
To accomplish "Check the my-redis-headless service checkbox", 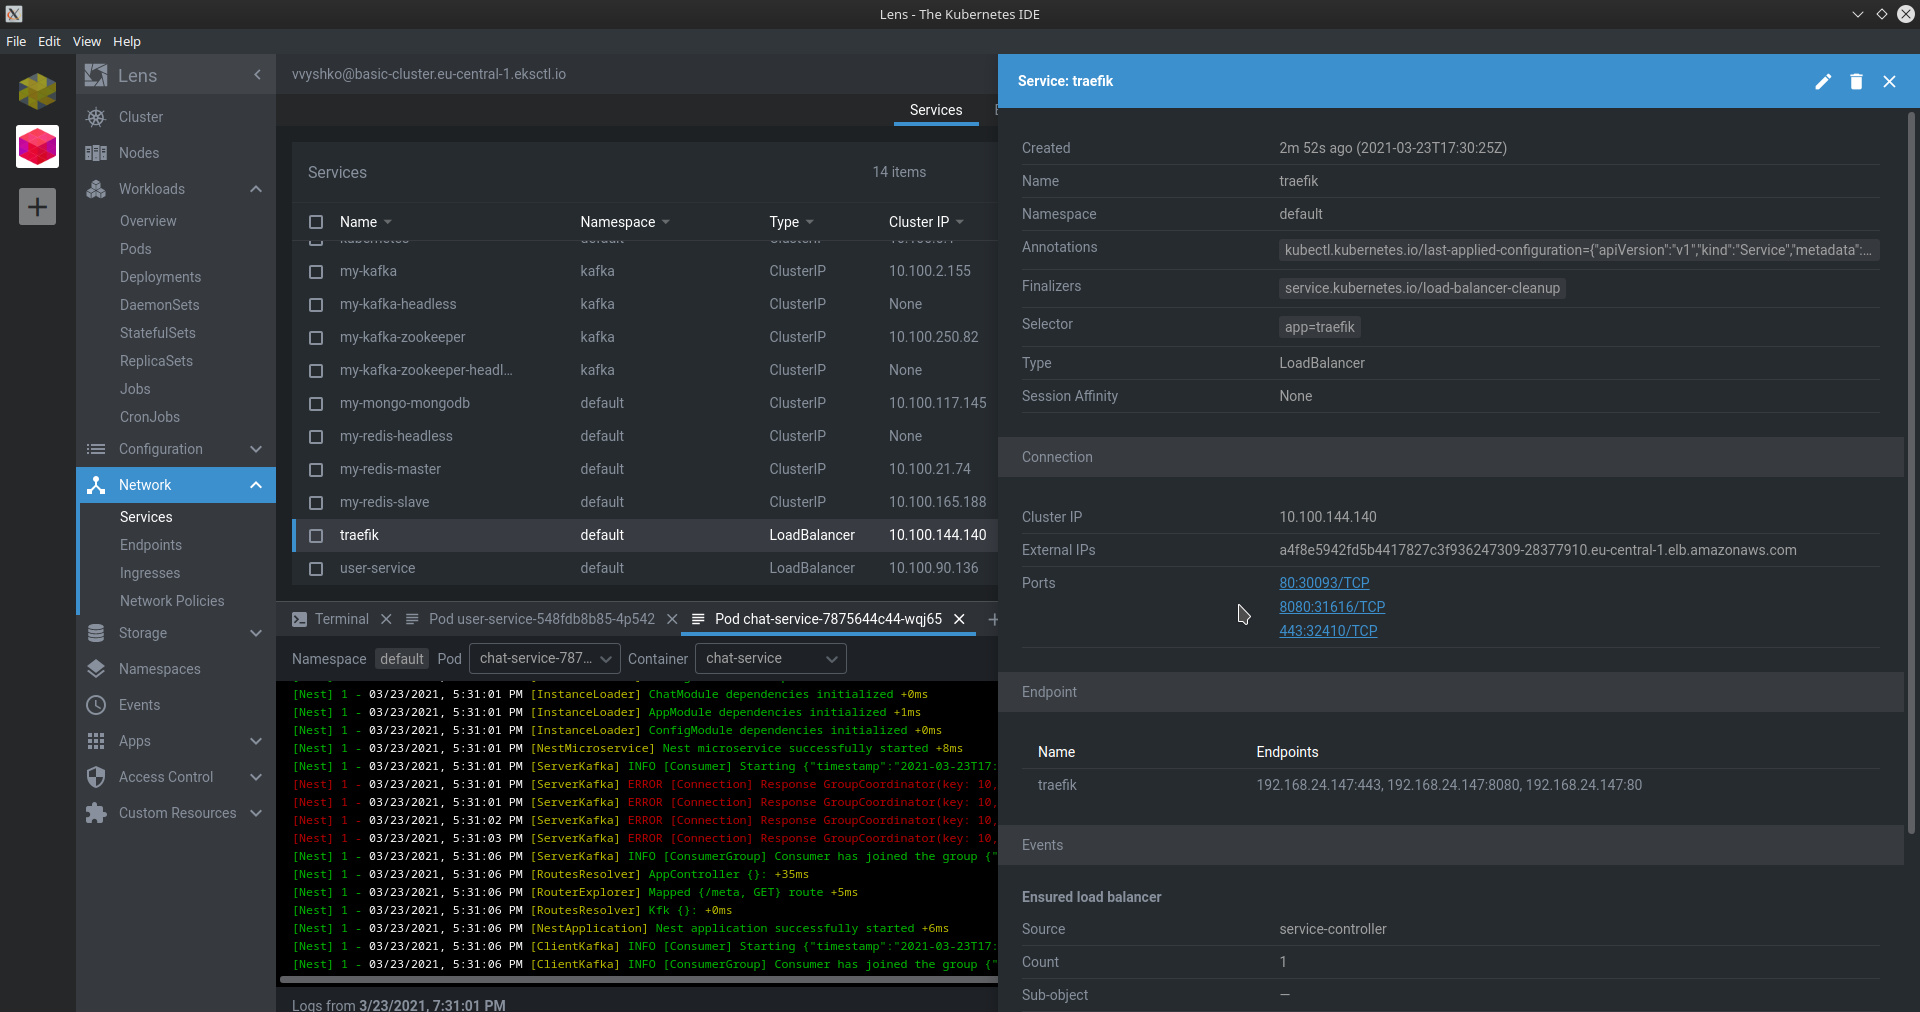I will (316, 436).
